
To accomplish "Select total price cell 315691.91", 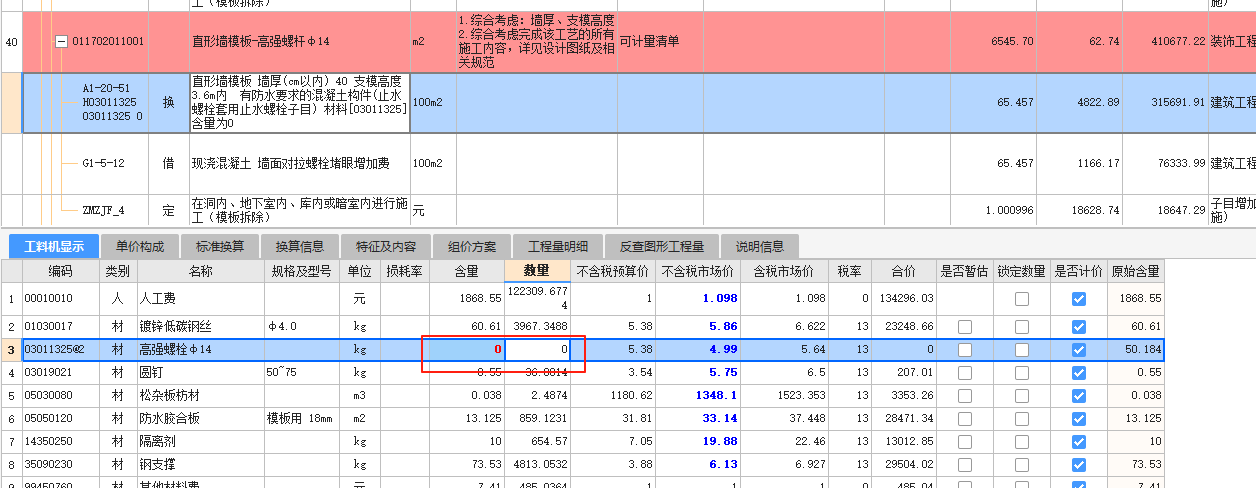I will (x=1164, y=102).
